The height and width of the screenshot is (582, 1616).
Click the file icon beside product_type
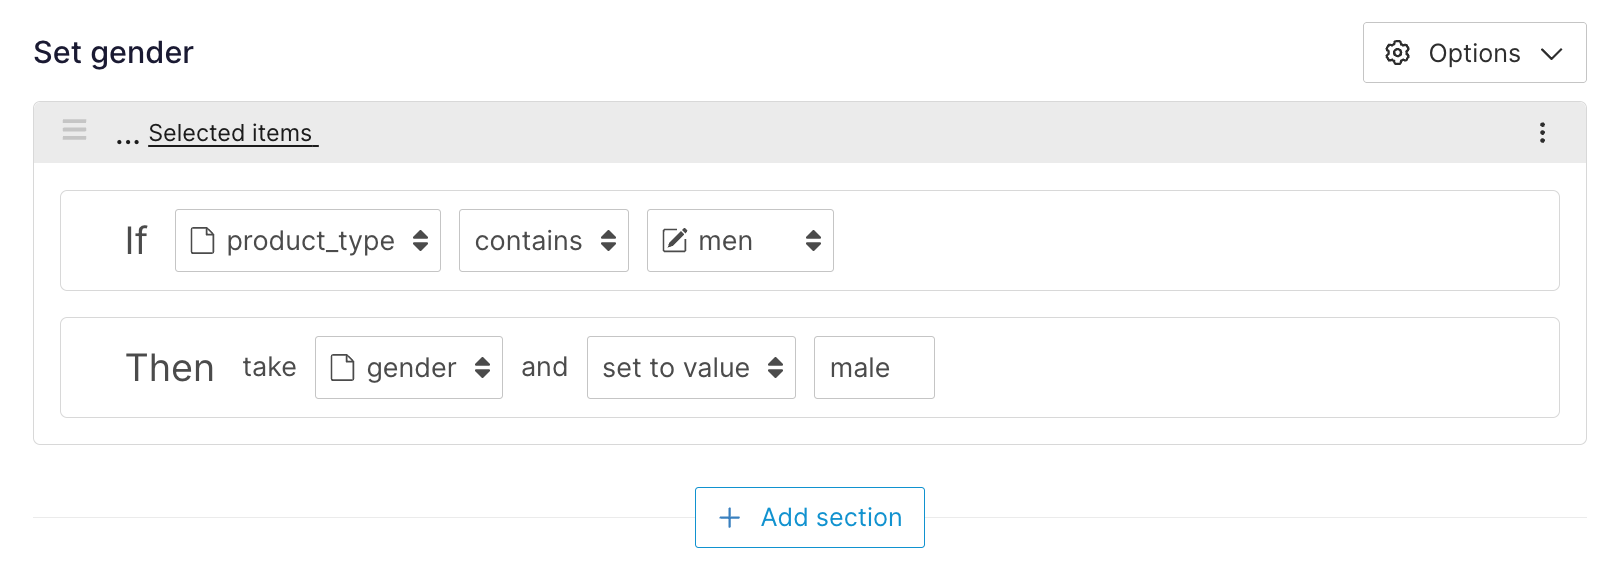(202, 241)
